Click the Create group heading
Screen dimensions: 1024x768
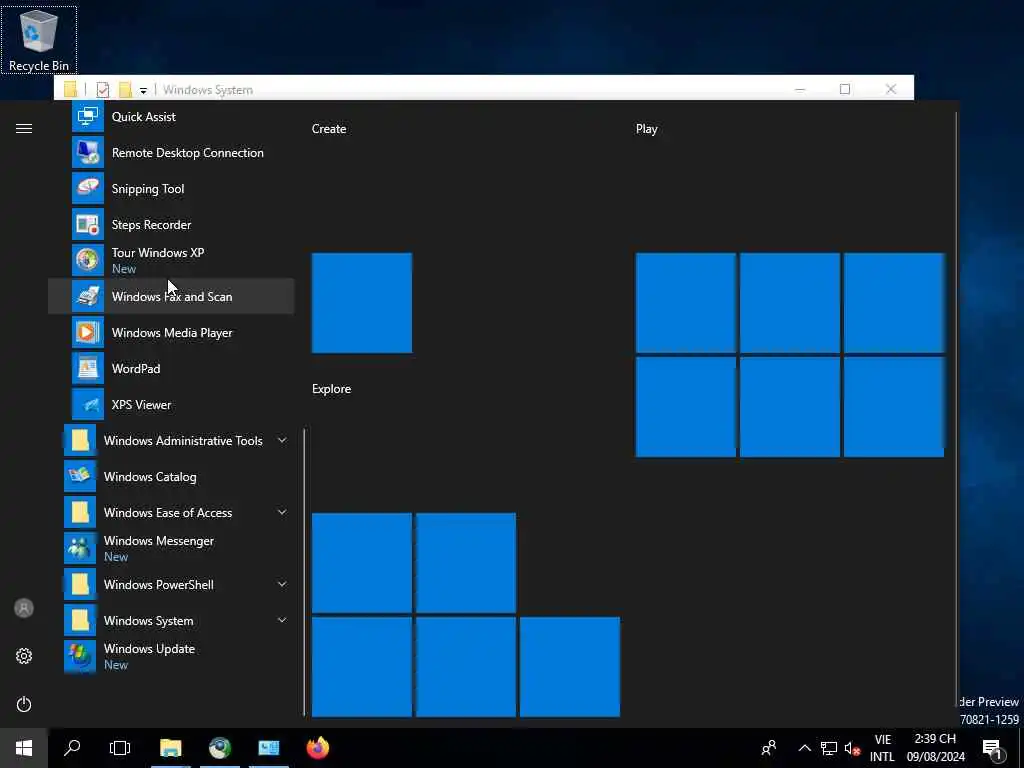tap(329, 129)
